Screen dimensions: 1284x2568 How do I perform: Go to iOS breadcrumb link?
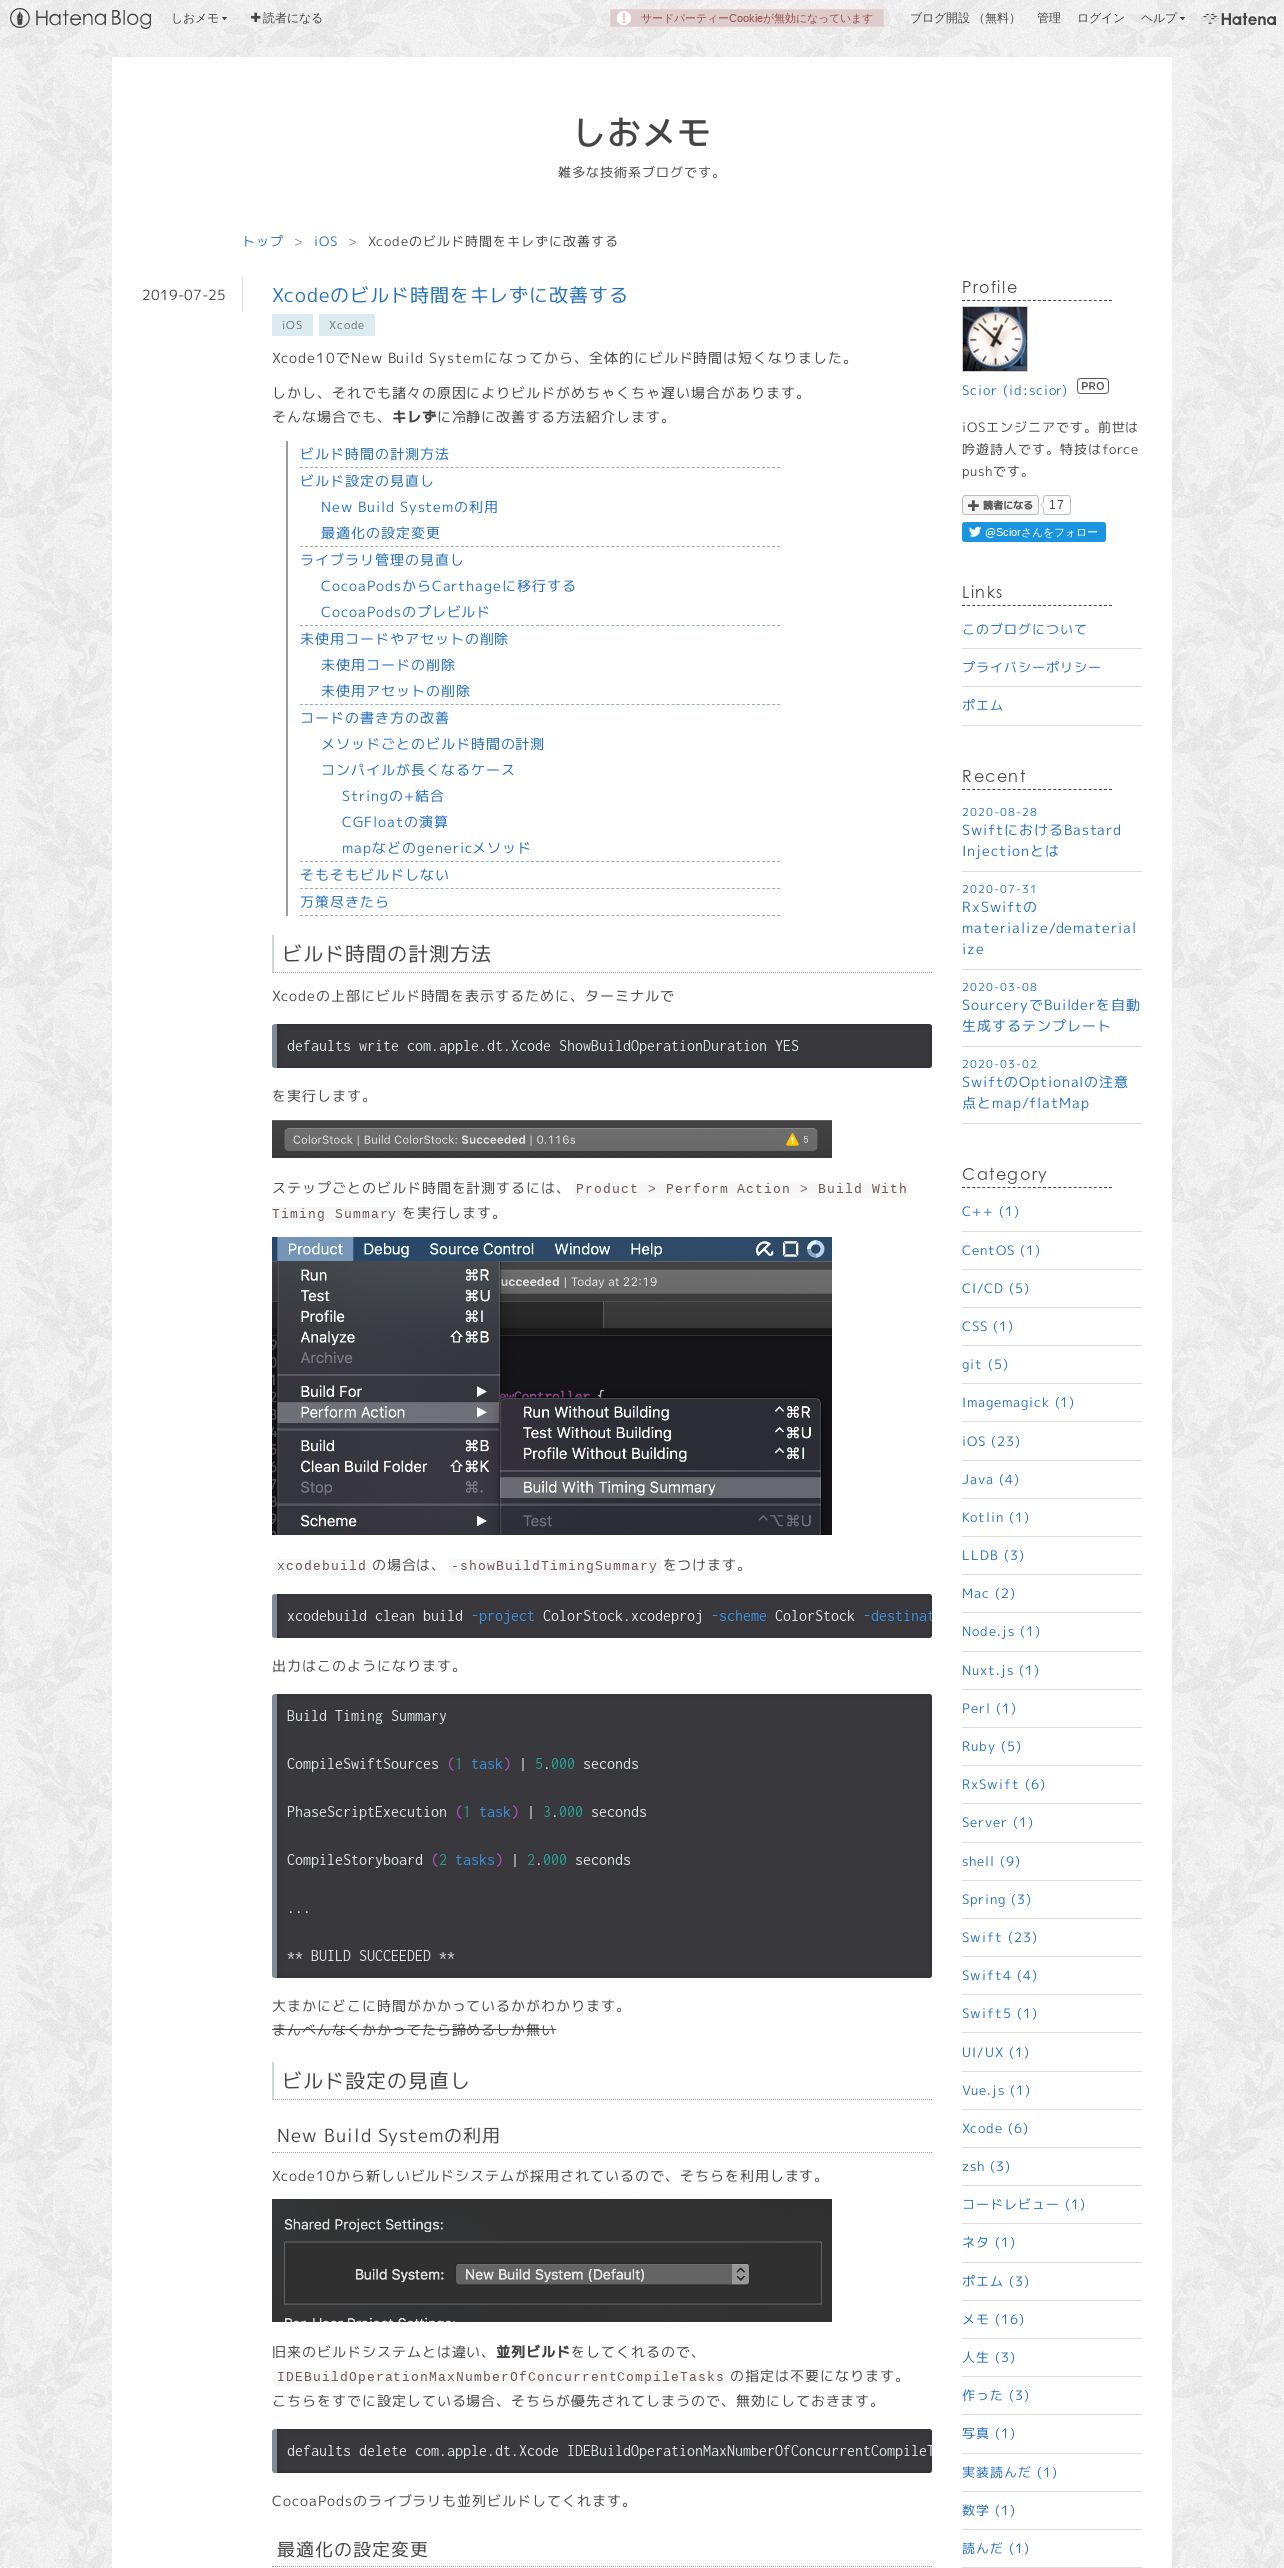pos(325,241)
